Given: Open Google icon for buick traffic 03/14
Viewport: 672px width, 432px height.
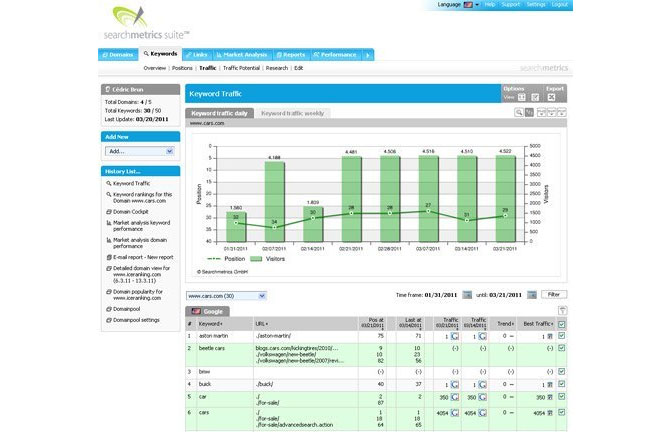Looking at the screenshot, I should coord(483,384).
